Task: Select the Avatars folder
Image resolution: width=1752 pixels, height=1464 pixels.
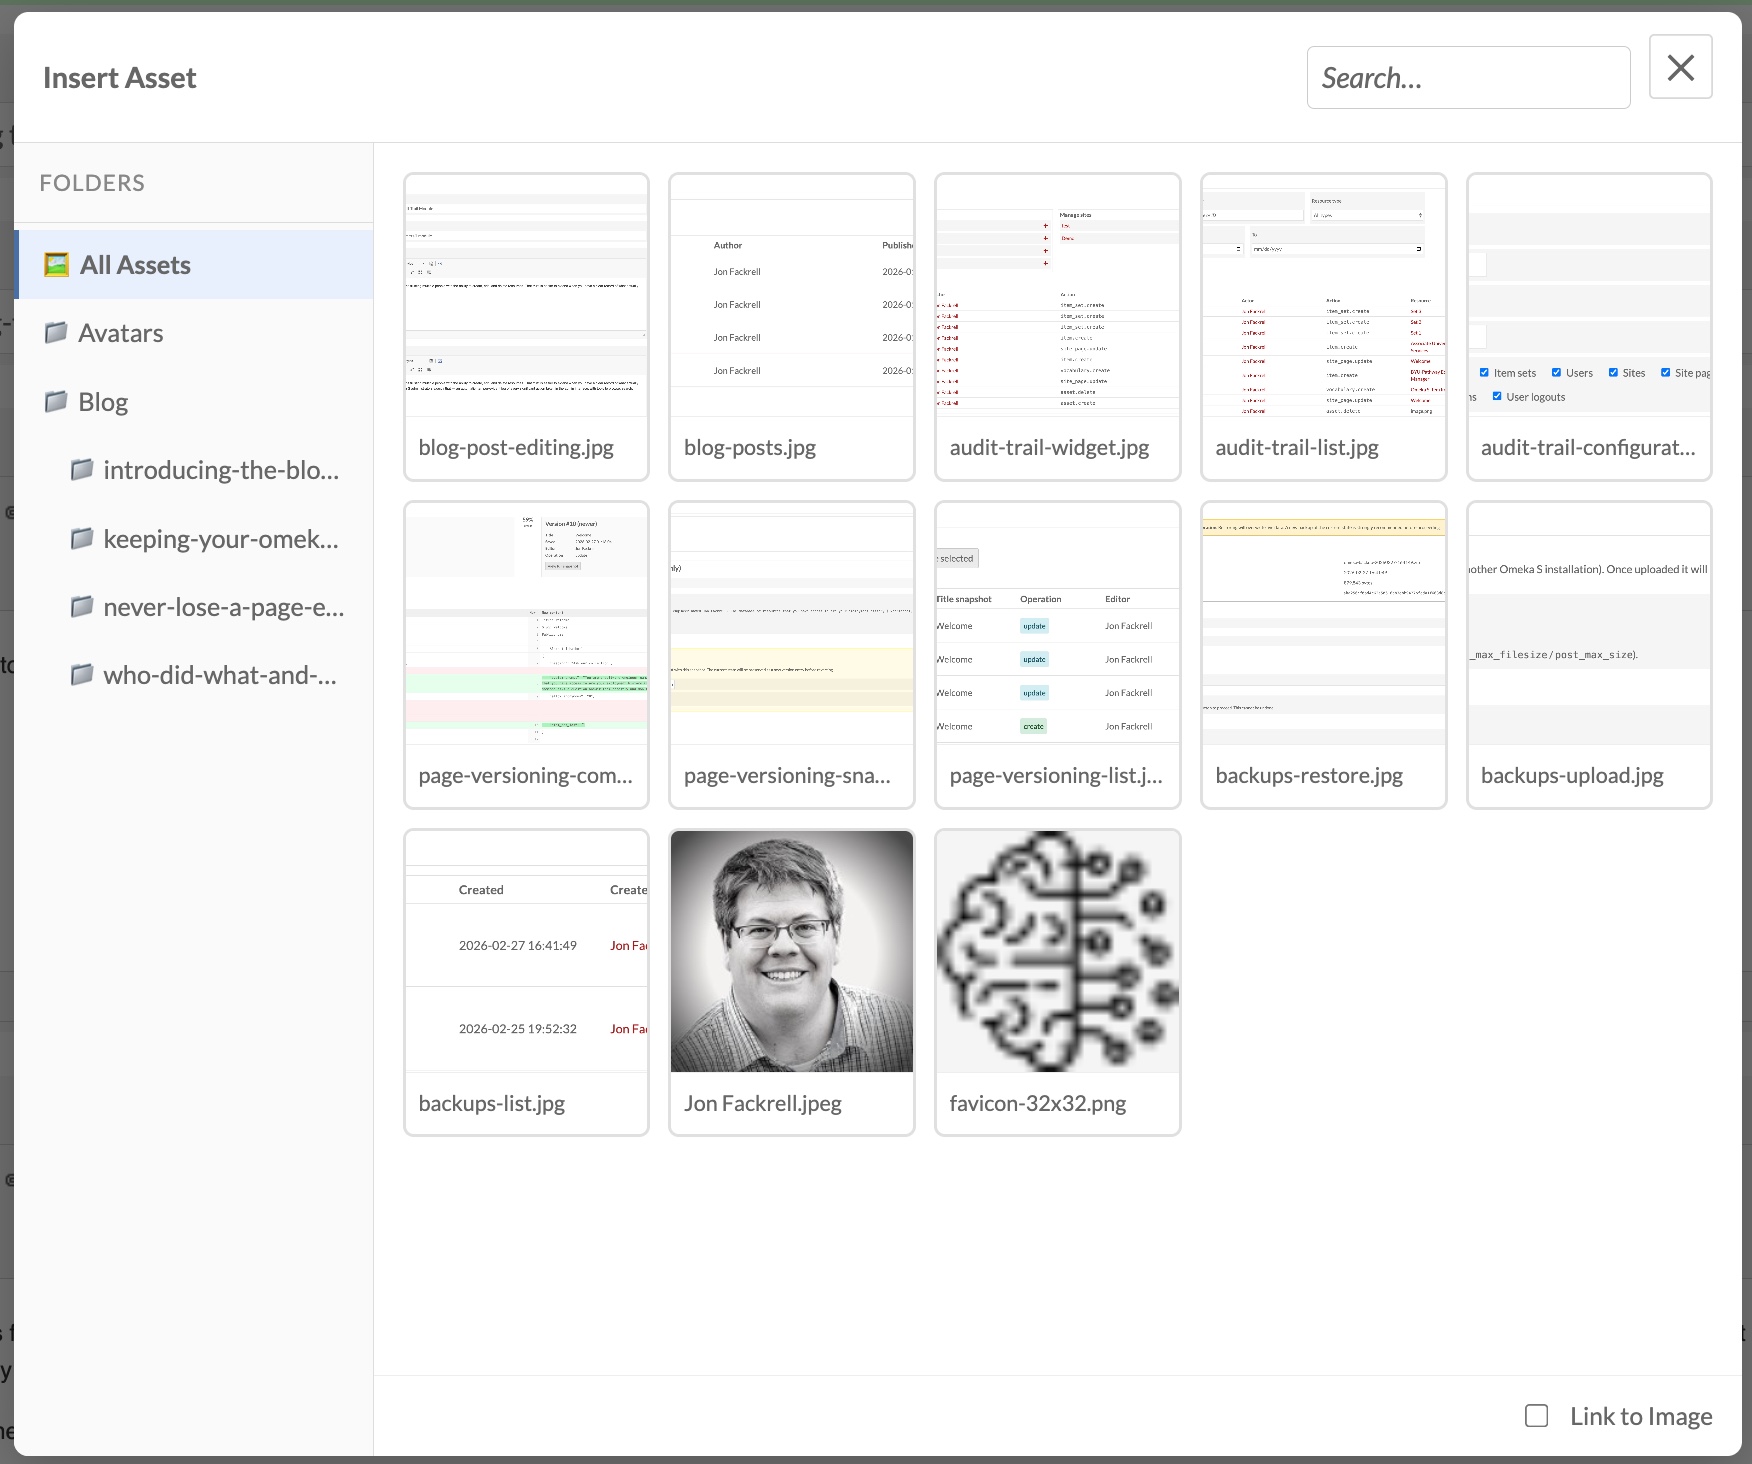Action: click(x=120, y=332)
